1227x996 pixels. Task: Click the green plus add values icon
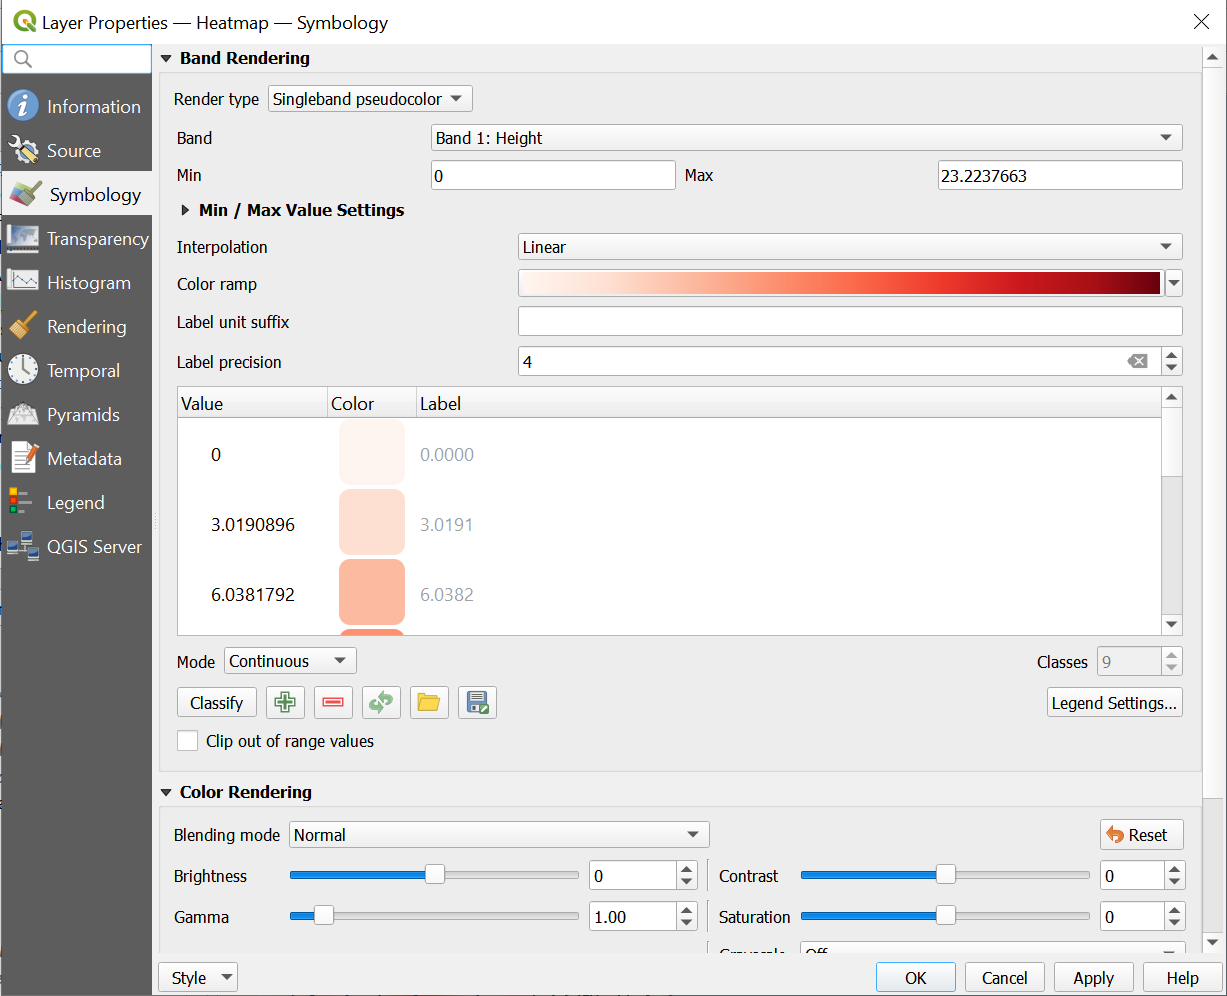click(285, 703)
